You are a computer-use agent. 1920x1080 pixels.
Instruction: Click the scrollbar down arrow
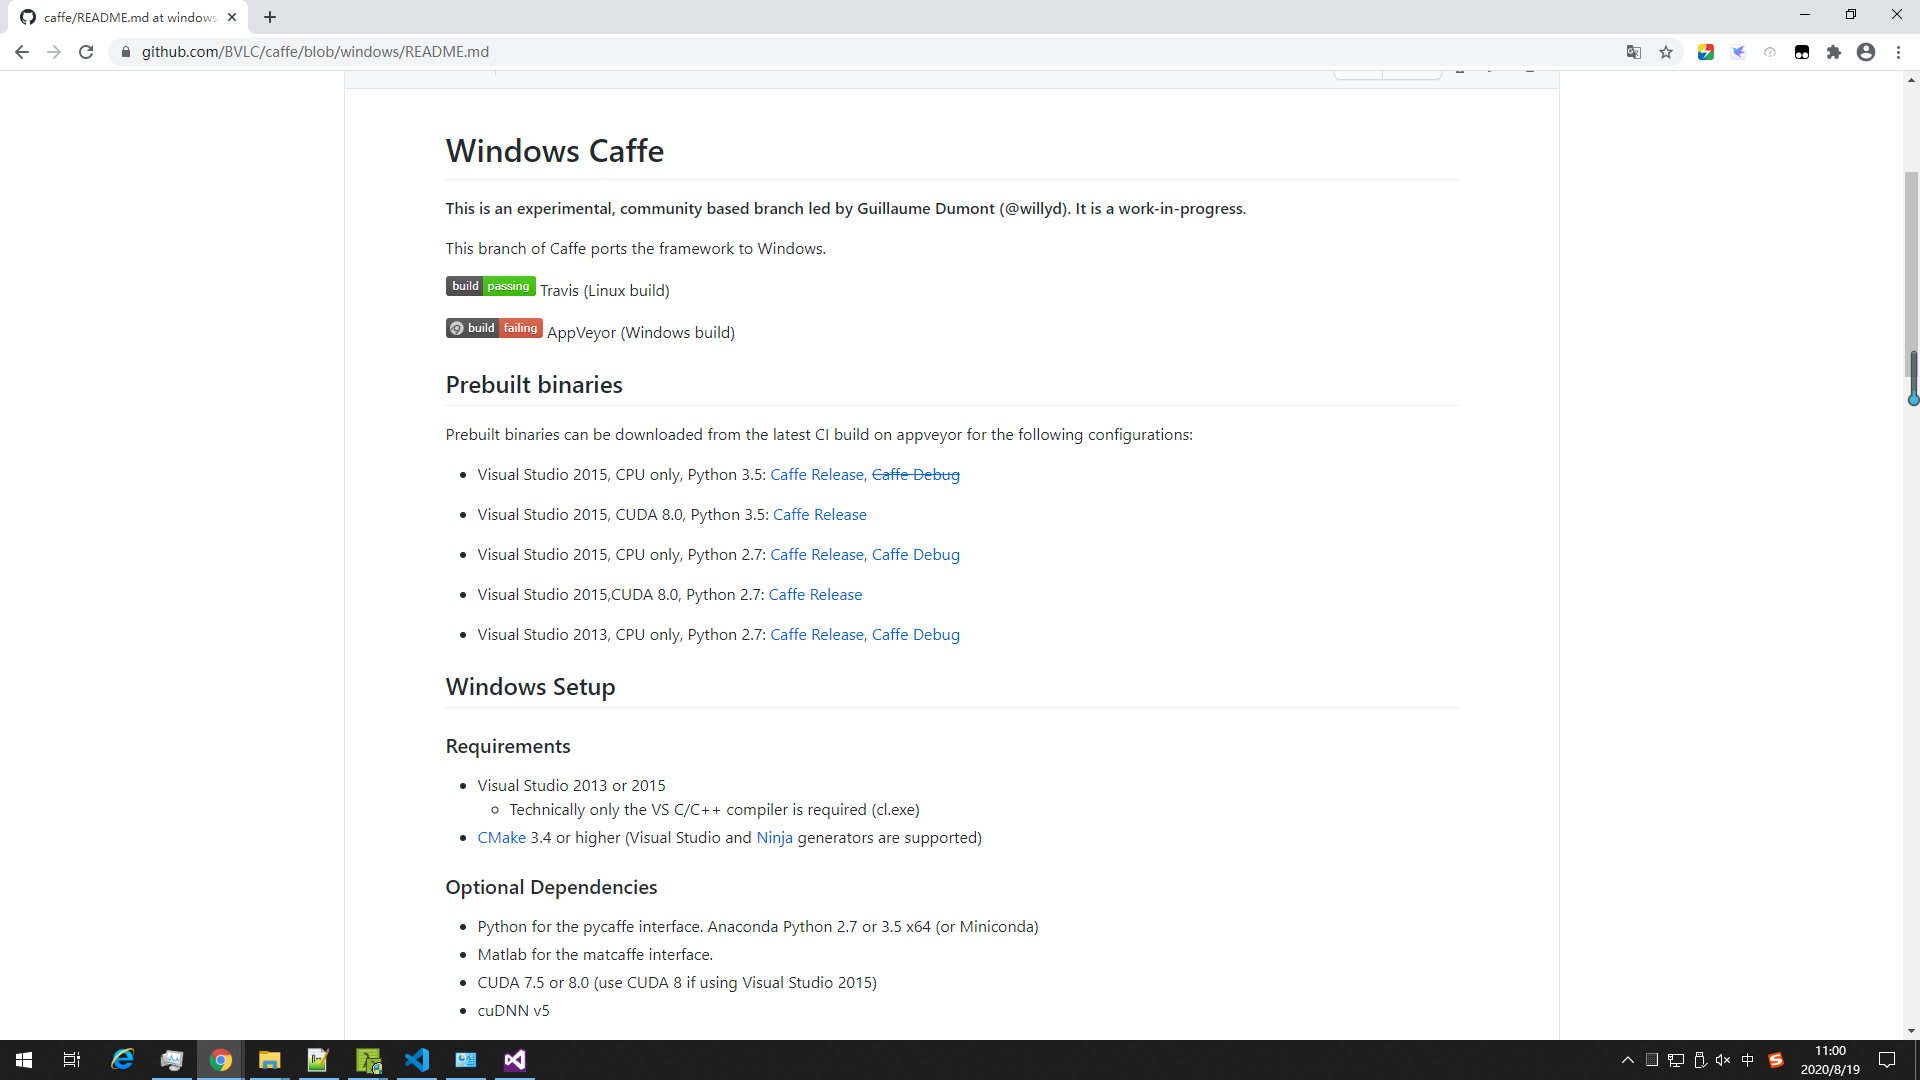click(x=1911, y=1030)
